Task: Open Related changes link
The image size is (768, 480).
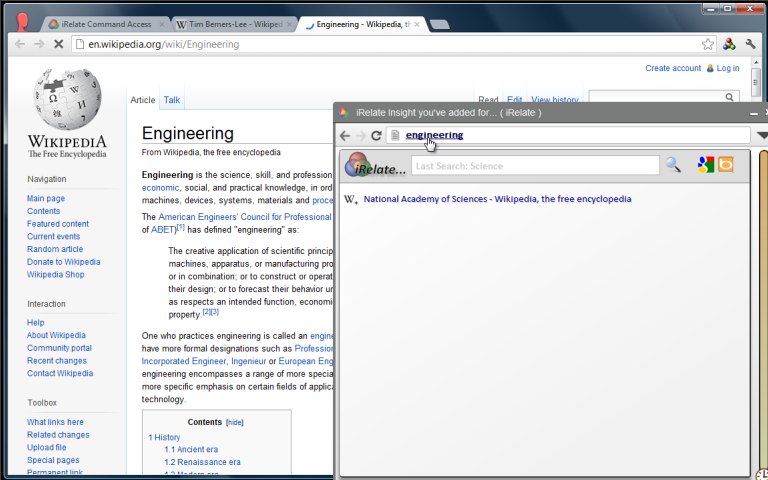Action: [x=58, y=435]
